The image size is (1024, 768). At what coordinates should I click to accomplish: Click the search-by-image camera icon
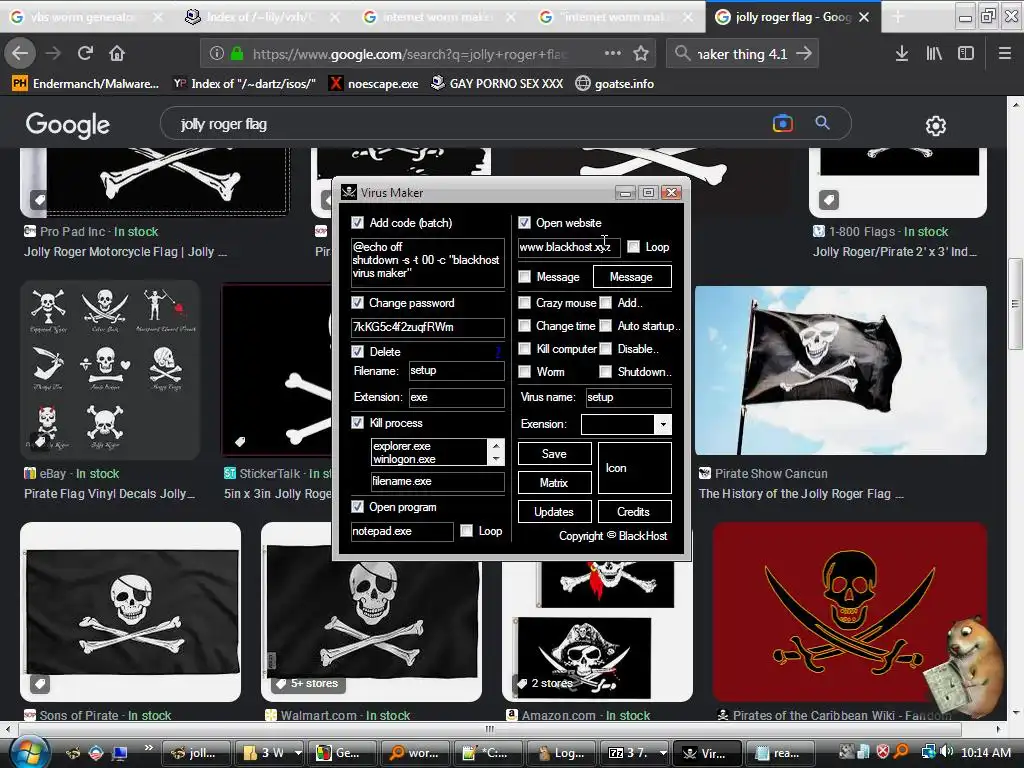click(782, 123)
